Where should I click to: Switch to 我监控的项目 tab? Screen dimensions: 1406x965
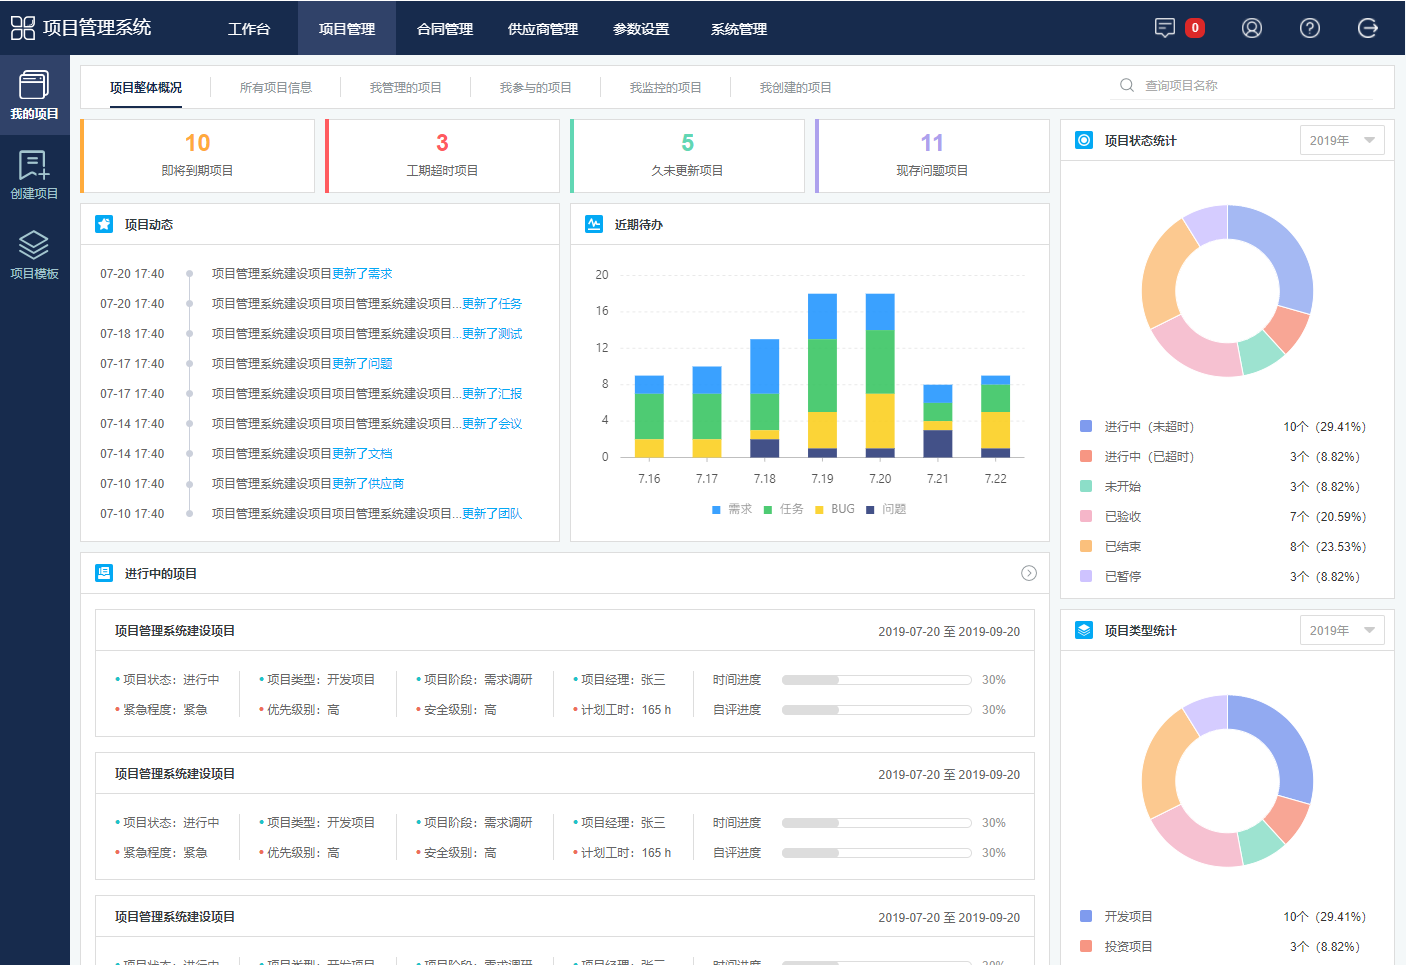[x=666, y=87]
